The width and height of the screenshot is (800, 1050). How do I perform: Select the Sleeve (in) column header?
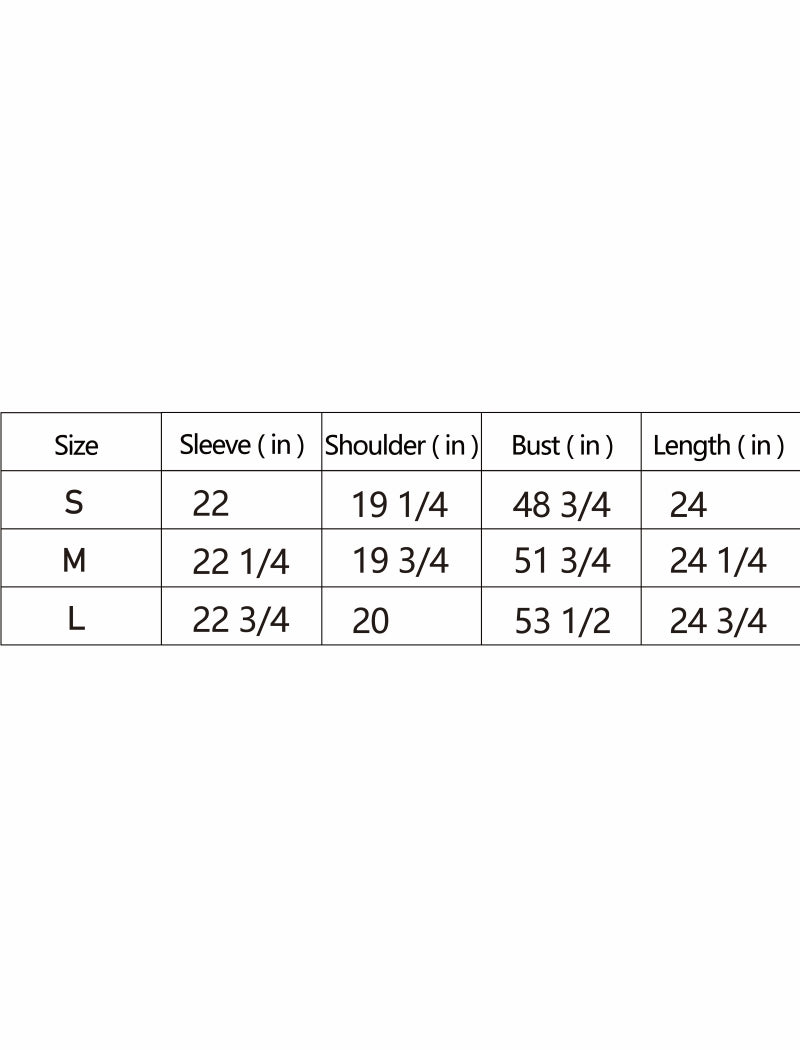pyautogui.click(x=241, y=445)
